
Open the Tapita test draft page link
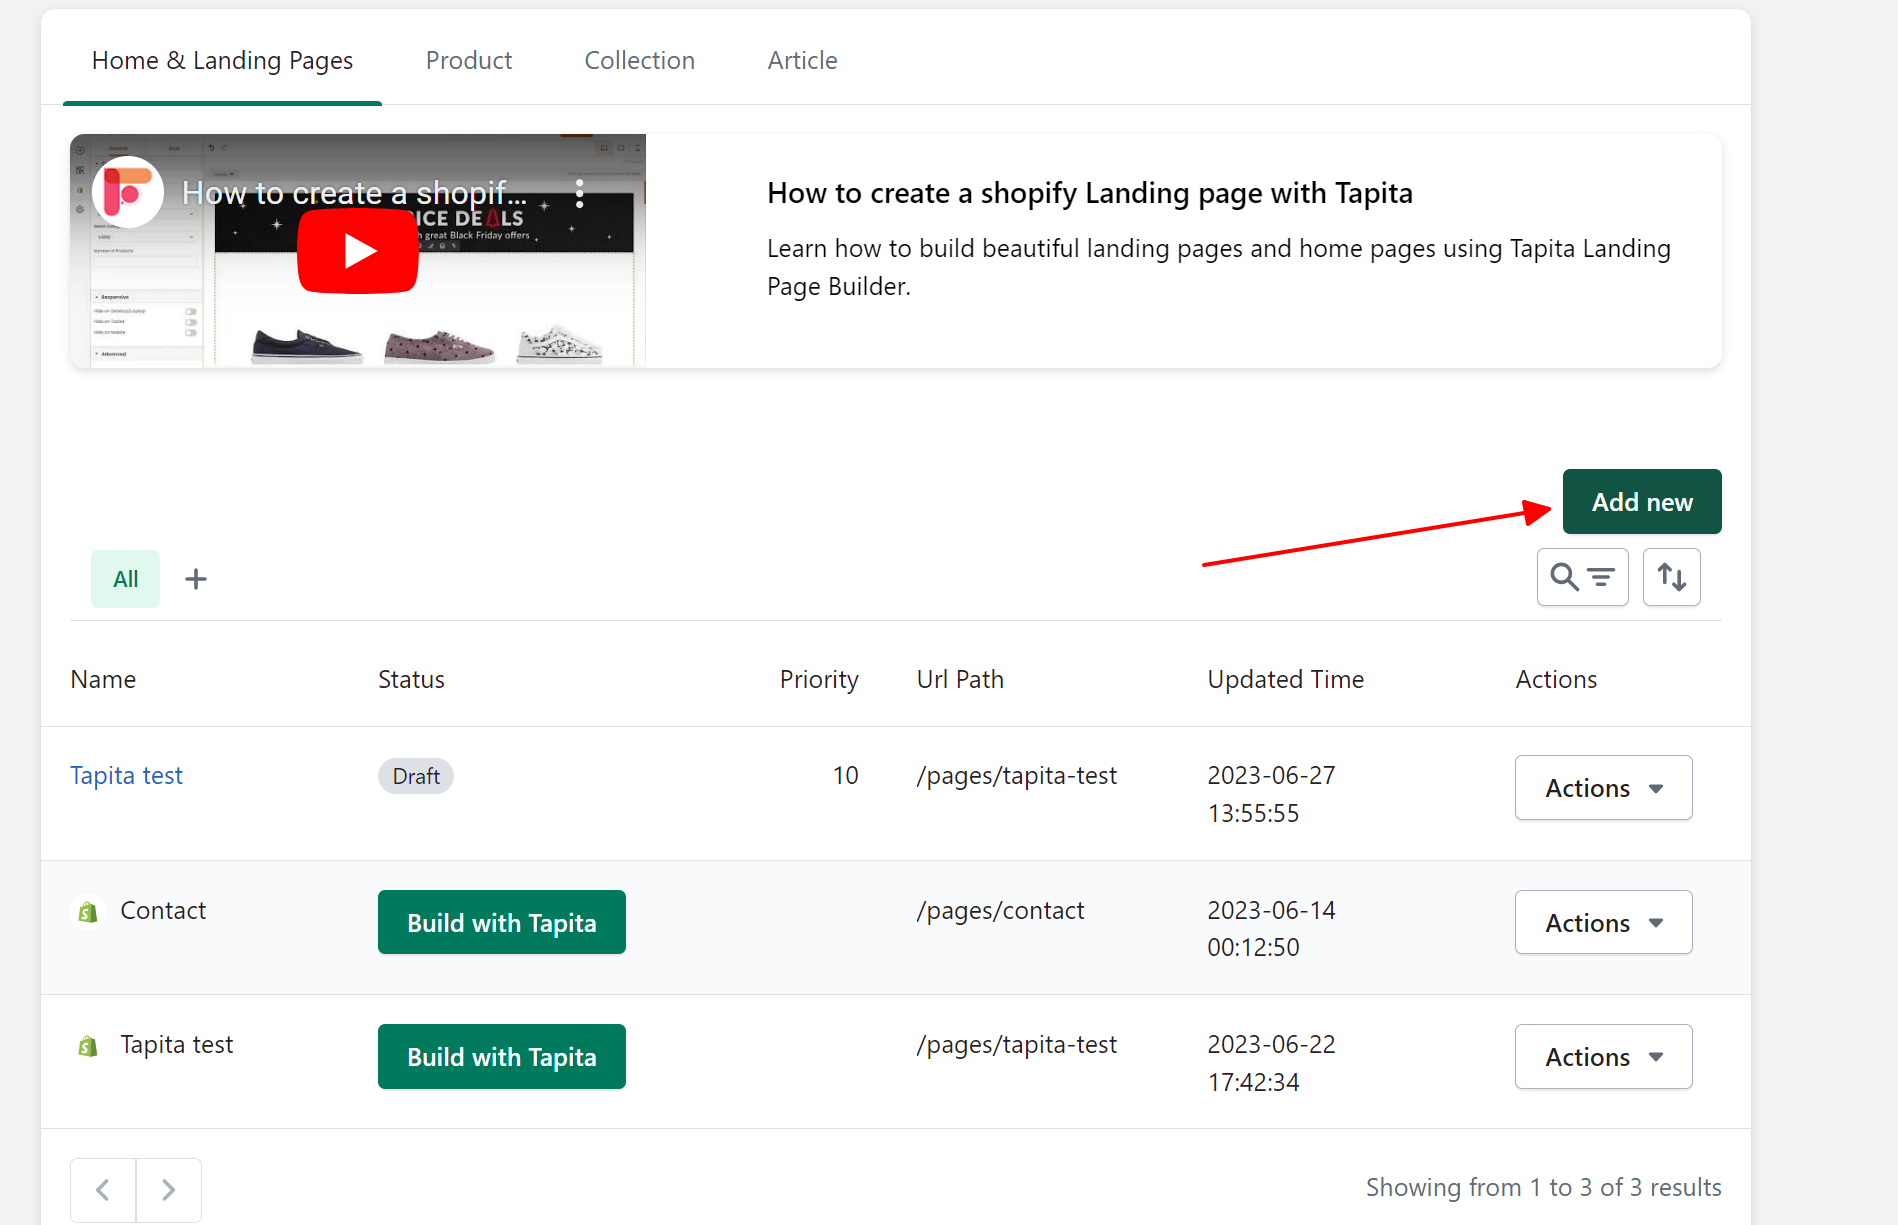coord(127,776)
